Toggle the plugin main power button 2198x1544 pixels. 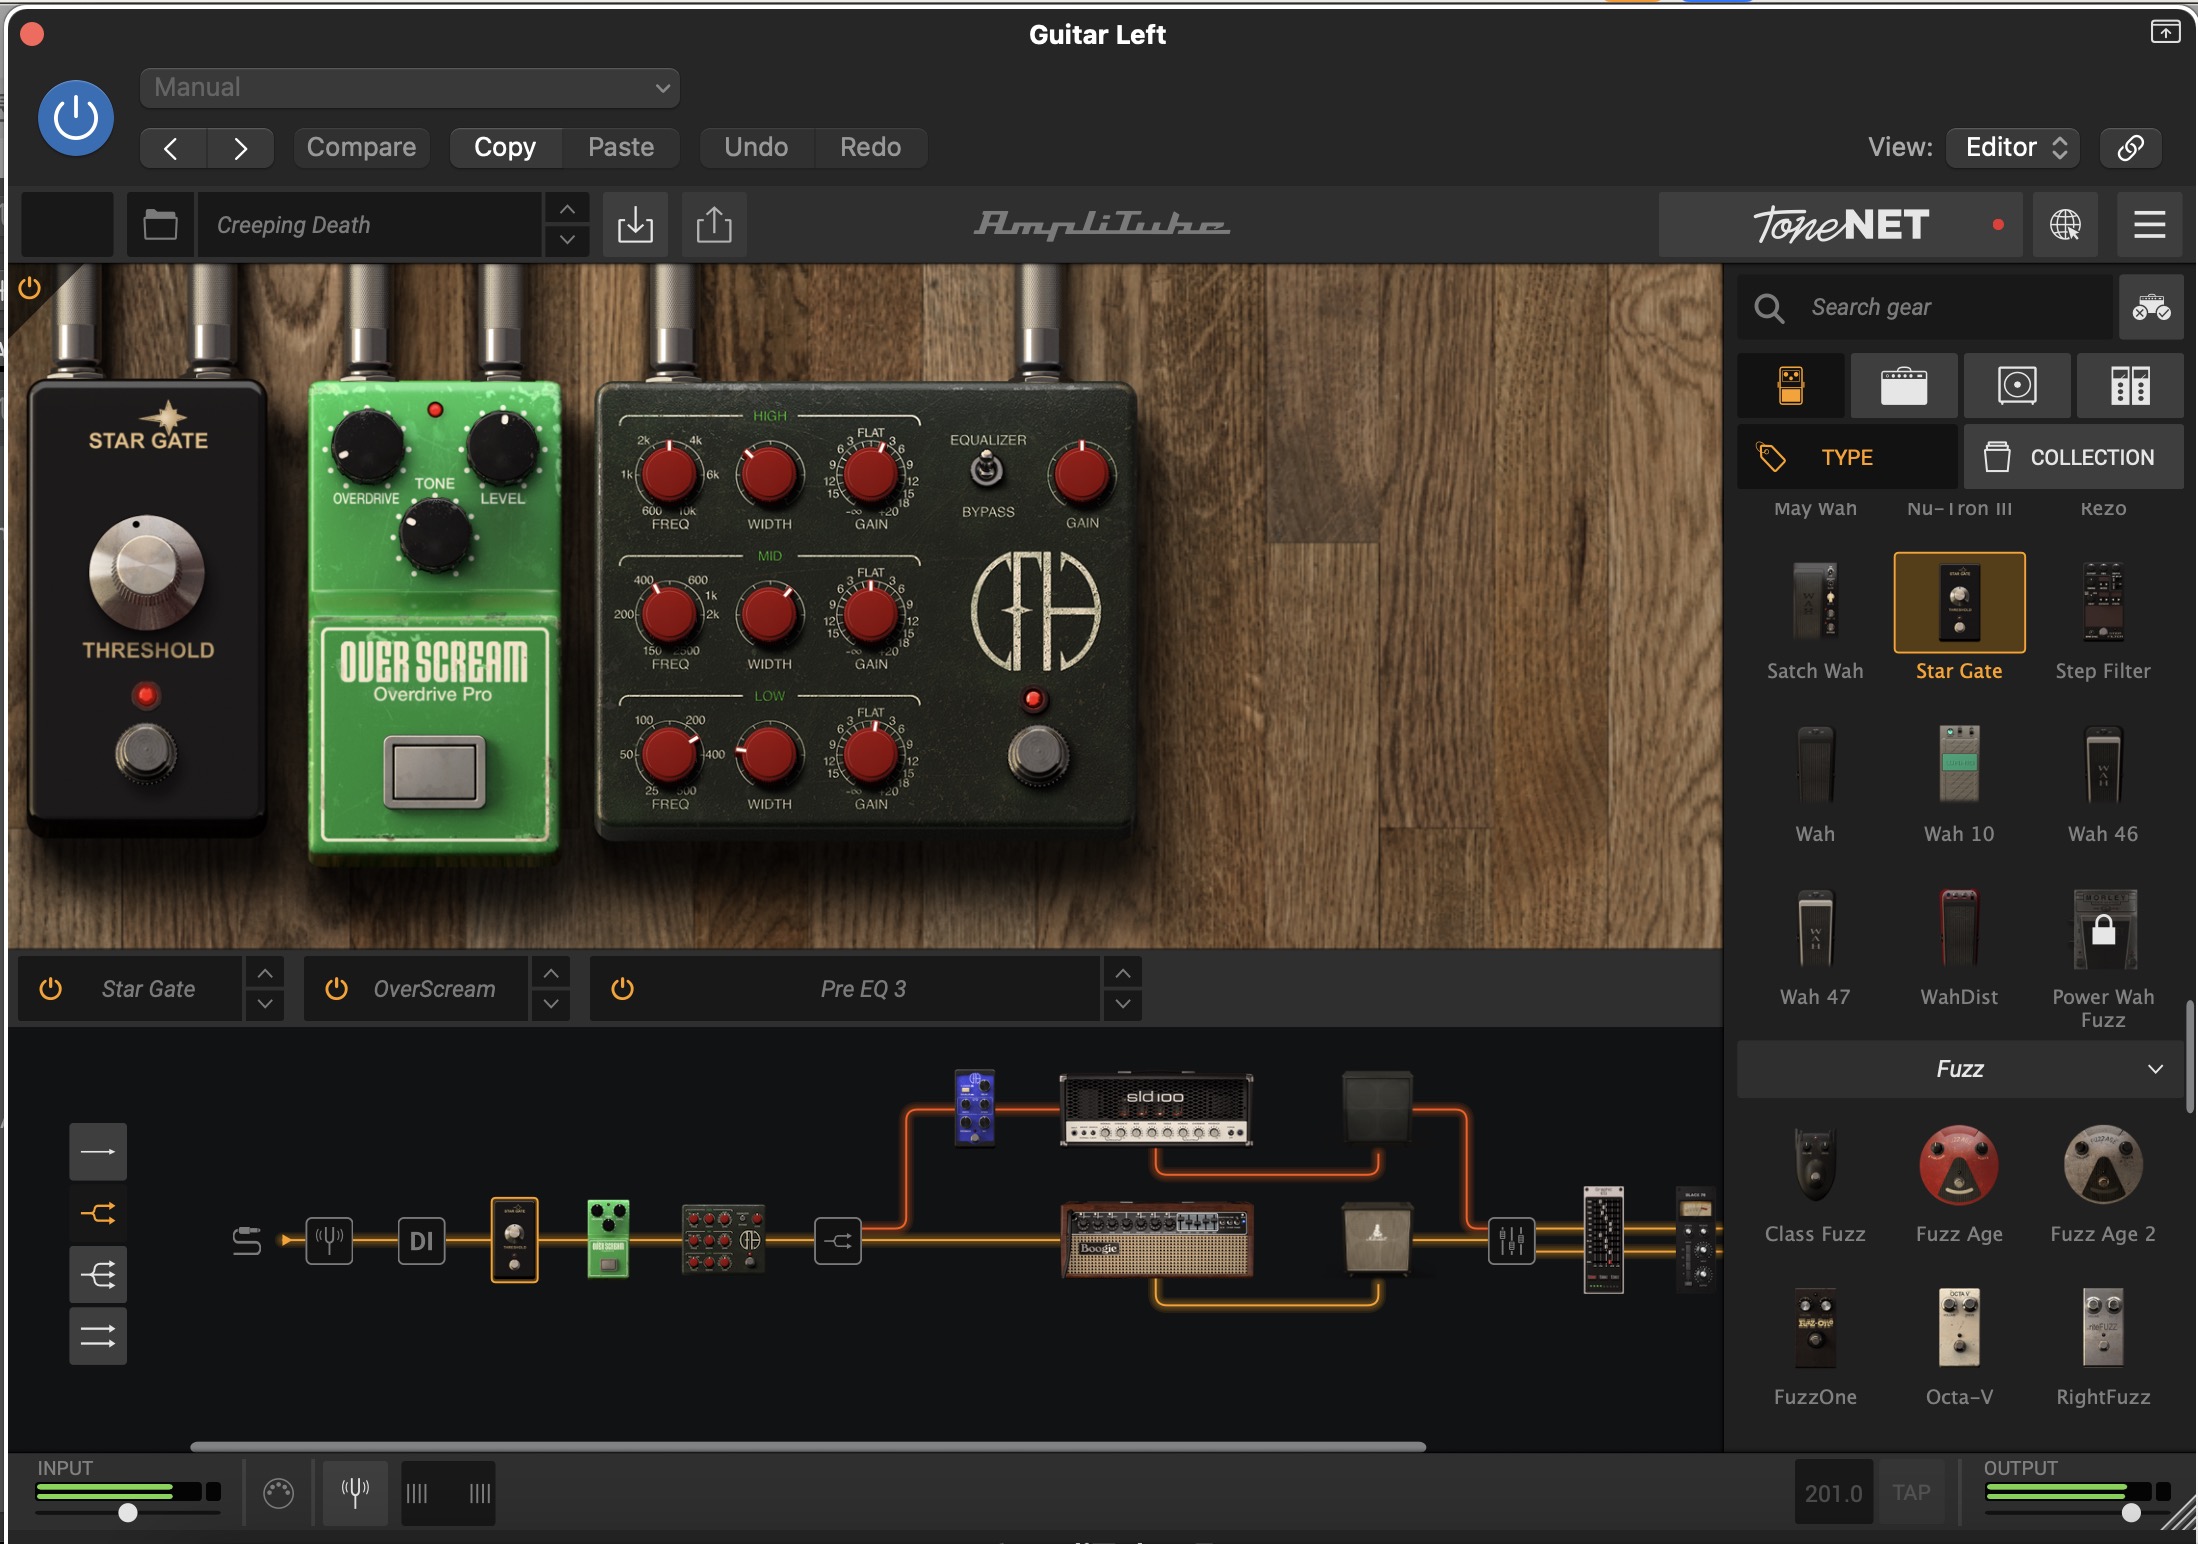pos(76,118)
